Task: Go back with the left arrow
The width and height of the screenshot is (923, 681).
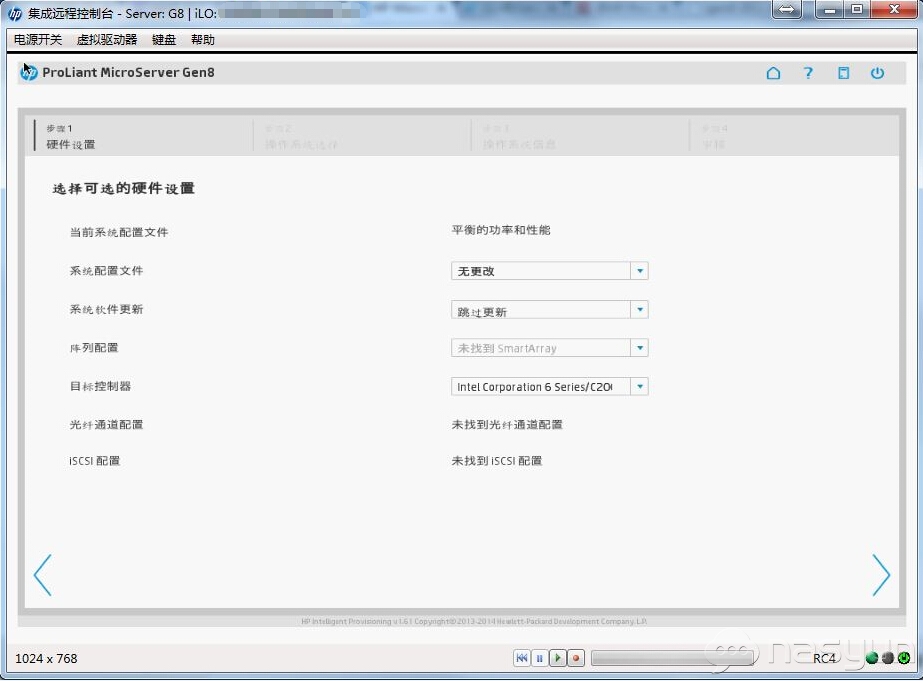Action: (43, 574)
